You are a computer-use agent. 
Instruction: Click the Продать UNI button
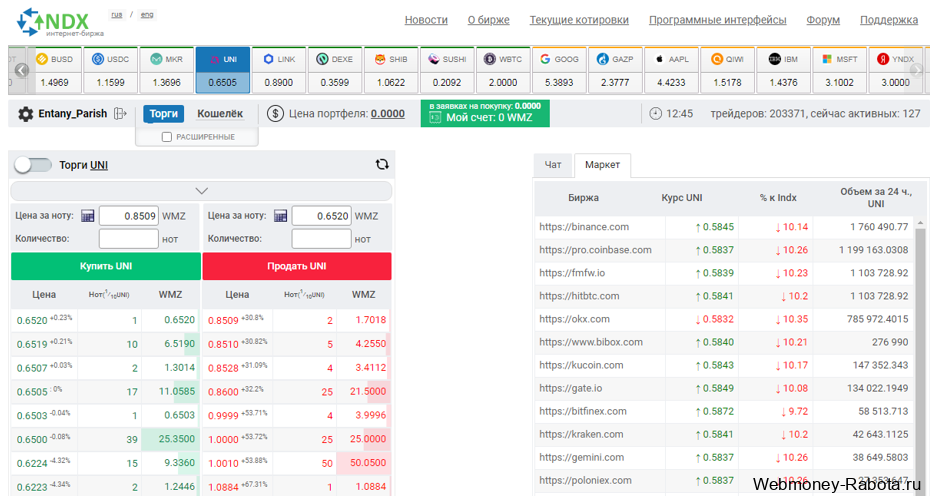[x=297, y=266]
